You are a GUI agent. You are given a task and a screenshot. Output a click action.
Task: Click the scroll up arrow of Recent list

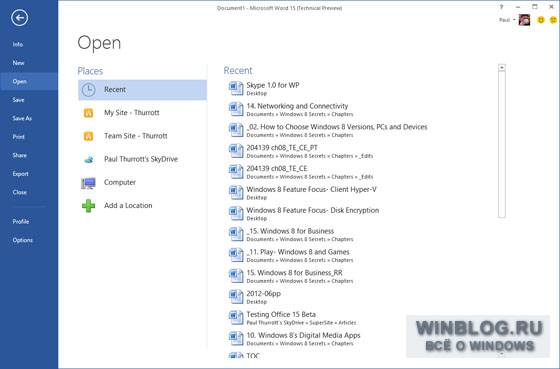point(502,67)
